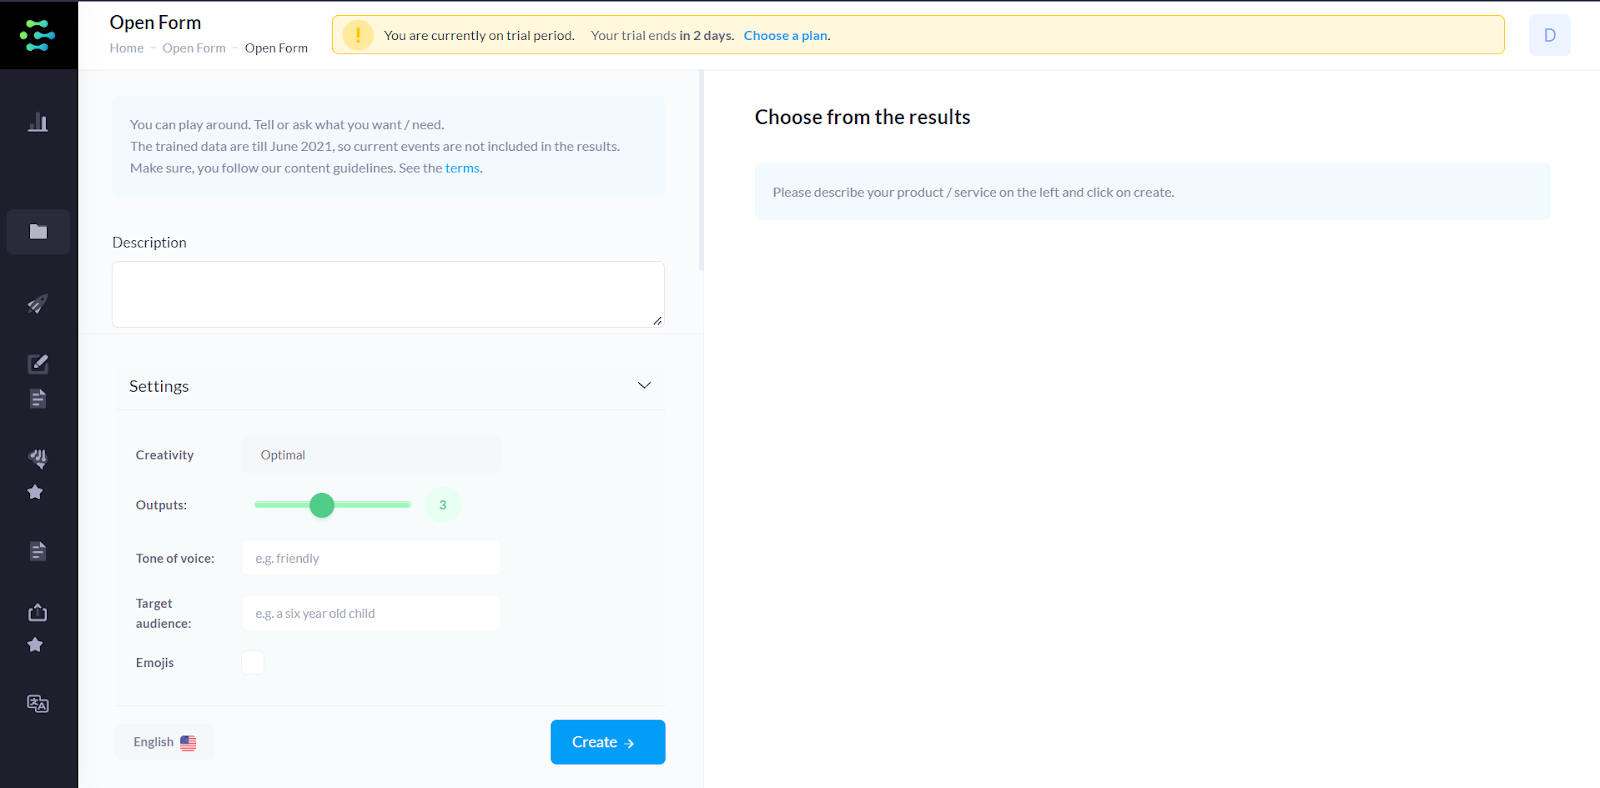Enable the Emojis checkbox
The height and width of the screenshot is (788, 1600).
pos(253,662)
